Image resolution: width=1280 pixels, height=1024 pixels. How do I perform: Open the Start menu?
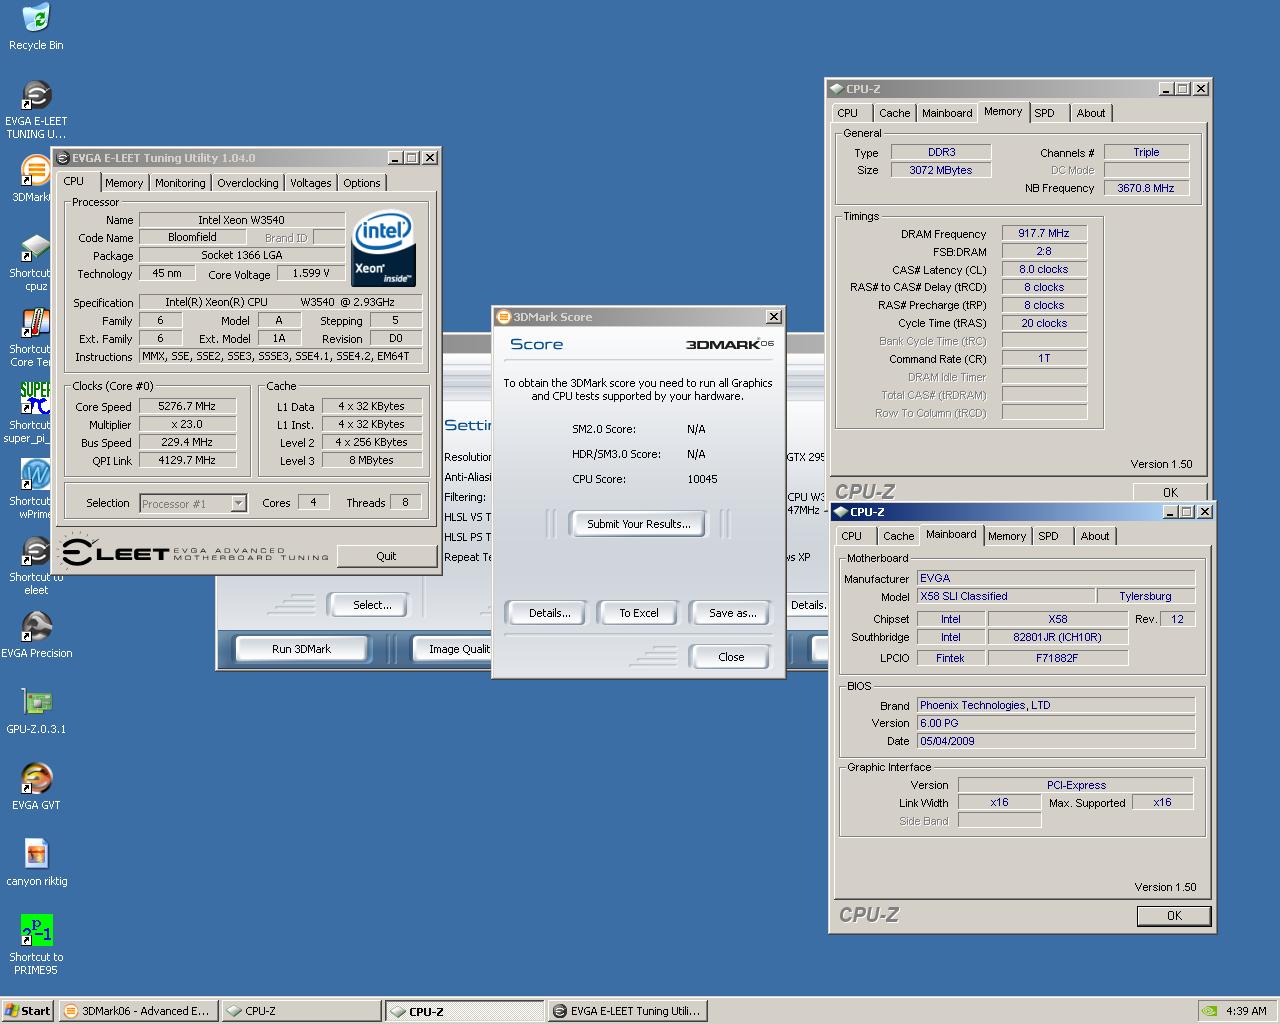point(28,1010)
